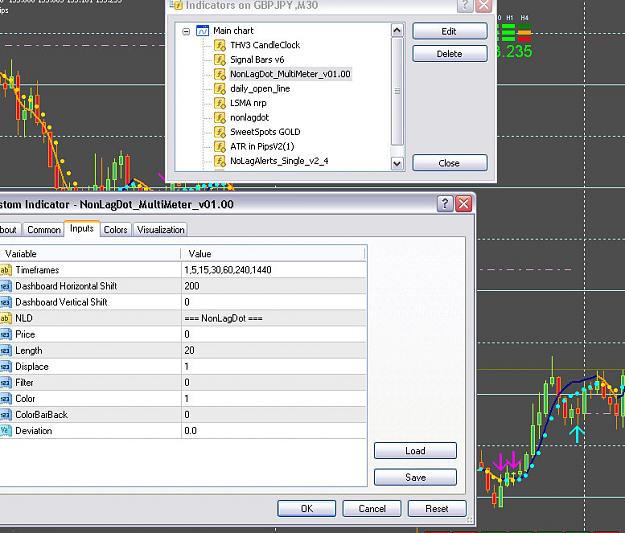
Task: Open the Visualization tab
Action: pyautogui.click(x=161, y=230)
